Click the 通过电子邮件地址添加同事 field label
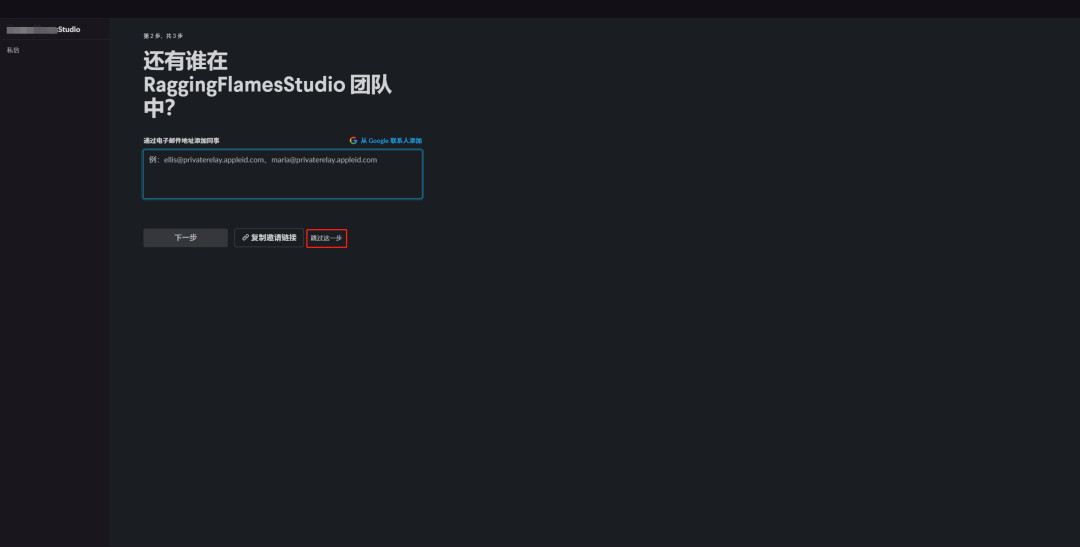The height and width of the screenshot is (547, 1080). [182, 141]
